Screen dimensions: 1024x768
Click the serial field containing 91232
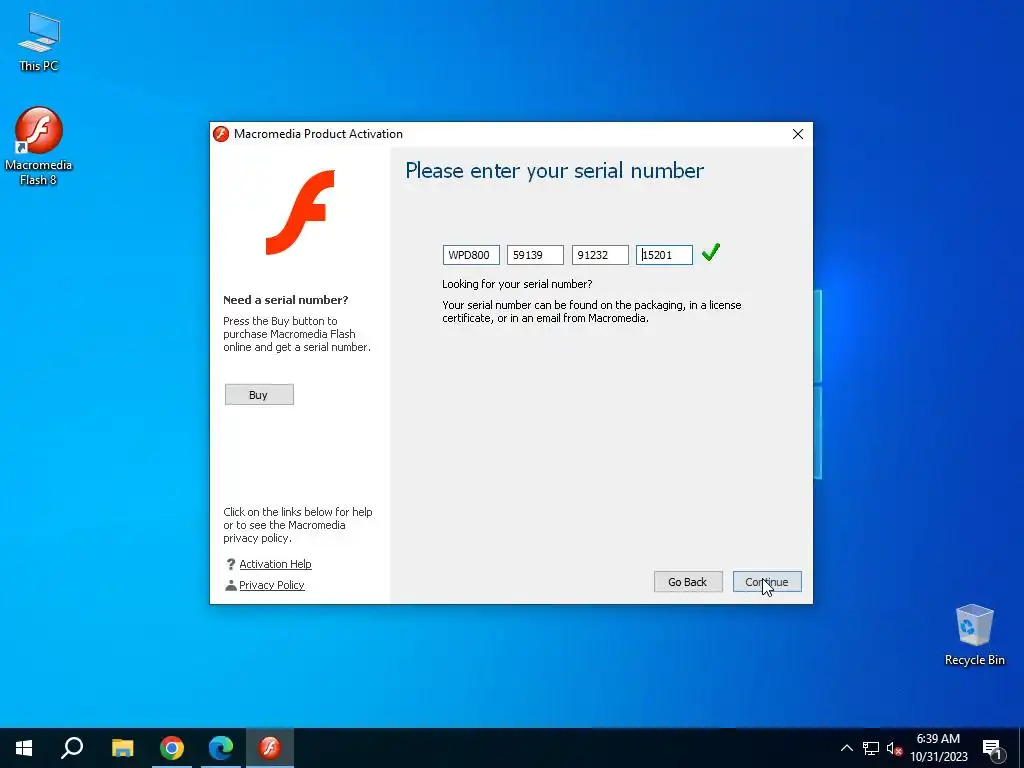(600, 255)
